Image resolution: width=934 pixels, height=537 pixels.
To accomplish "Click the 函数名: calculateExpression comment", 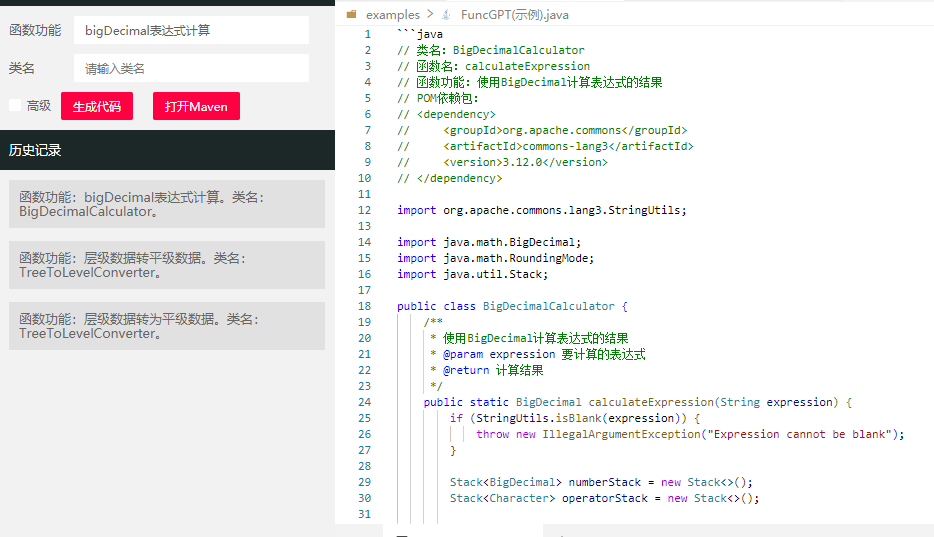I will click(x=494, y=66).
